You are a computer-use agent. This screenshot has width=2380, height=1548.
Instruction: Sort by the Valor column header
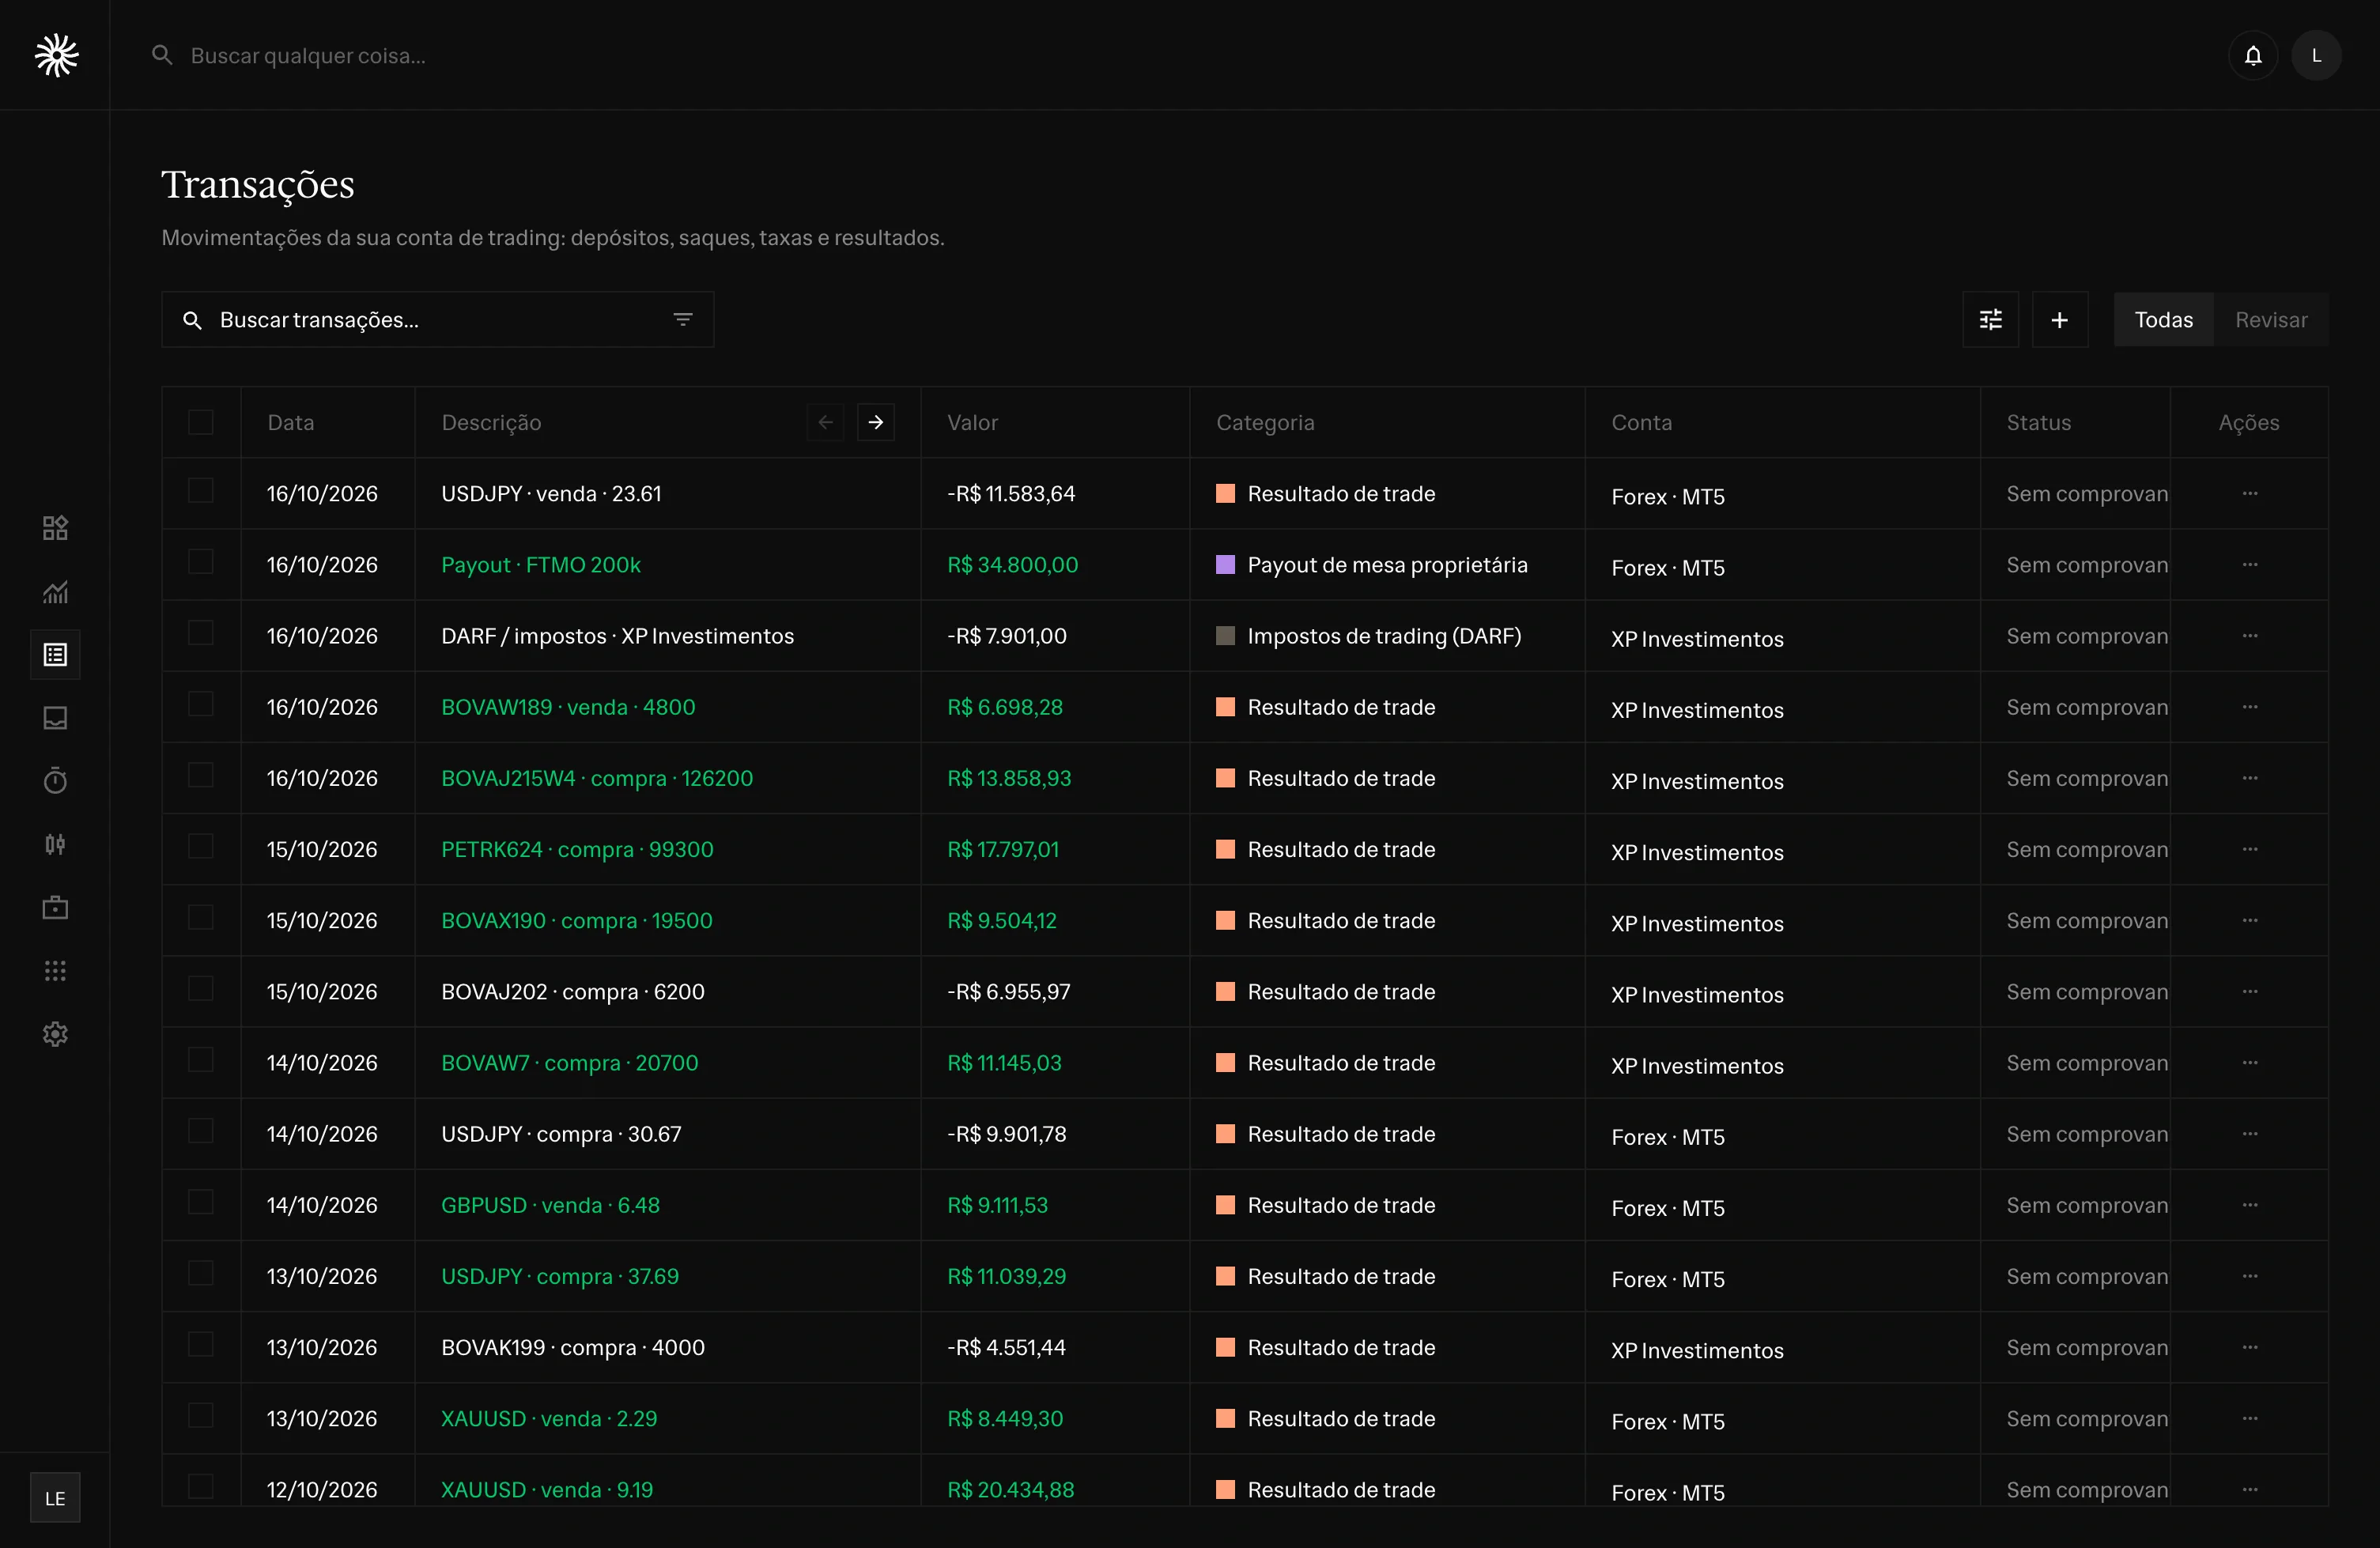tap(972, 422)
